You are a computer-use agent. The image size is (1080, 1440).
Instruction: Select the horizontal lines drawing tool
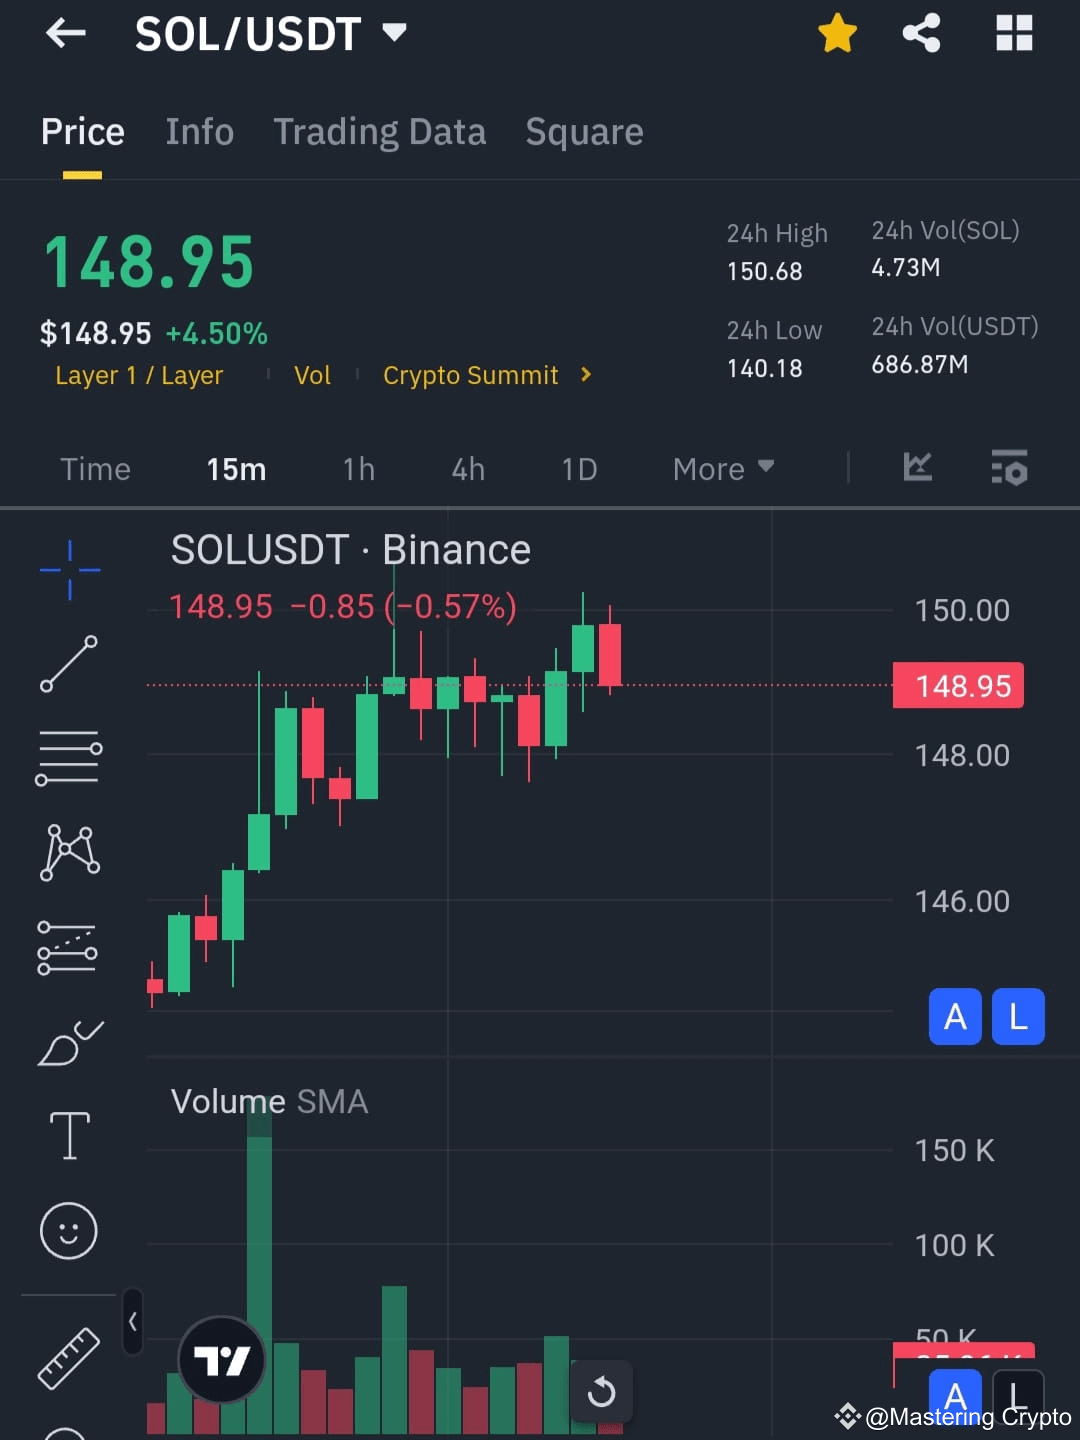point(69,755)
